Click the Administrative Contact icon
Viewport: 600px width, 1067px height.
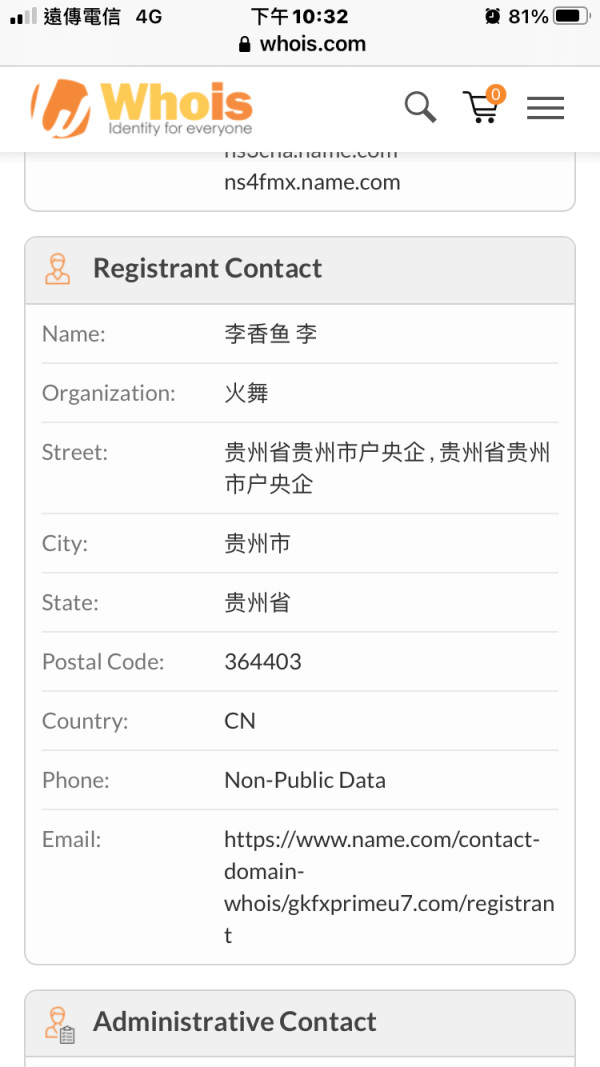coord(59,1023)
